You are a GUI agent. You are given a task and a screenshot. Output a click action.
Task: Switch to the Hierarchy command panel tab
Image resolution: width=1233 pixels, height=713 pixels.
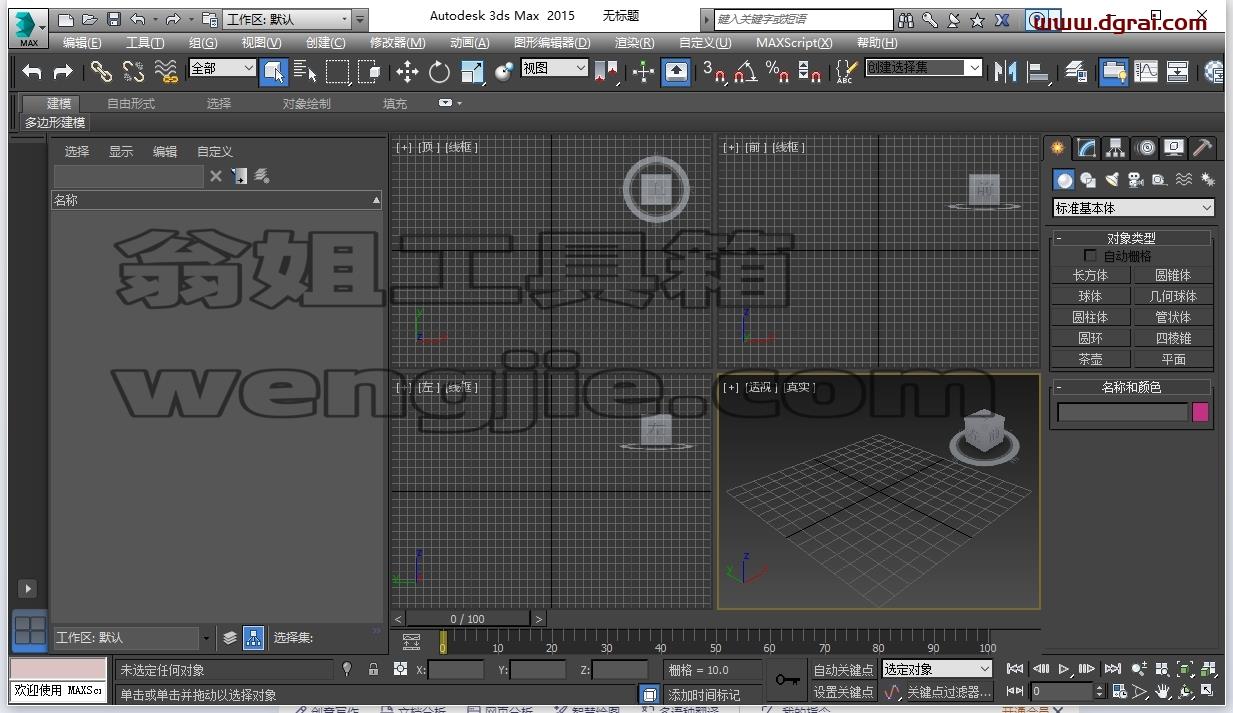pos(1116,148)
